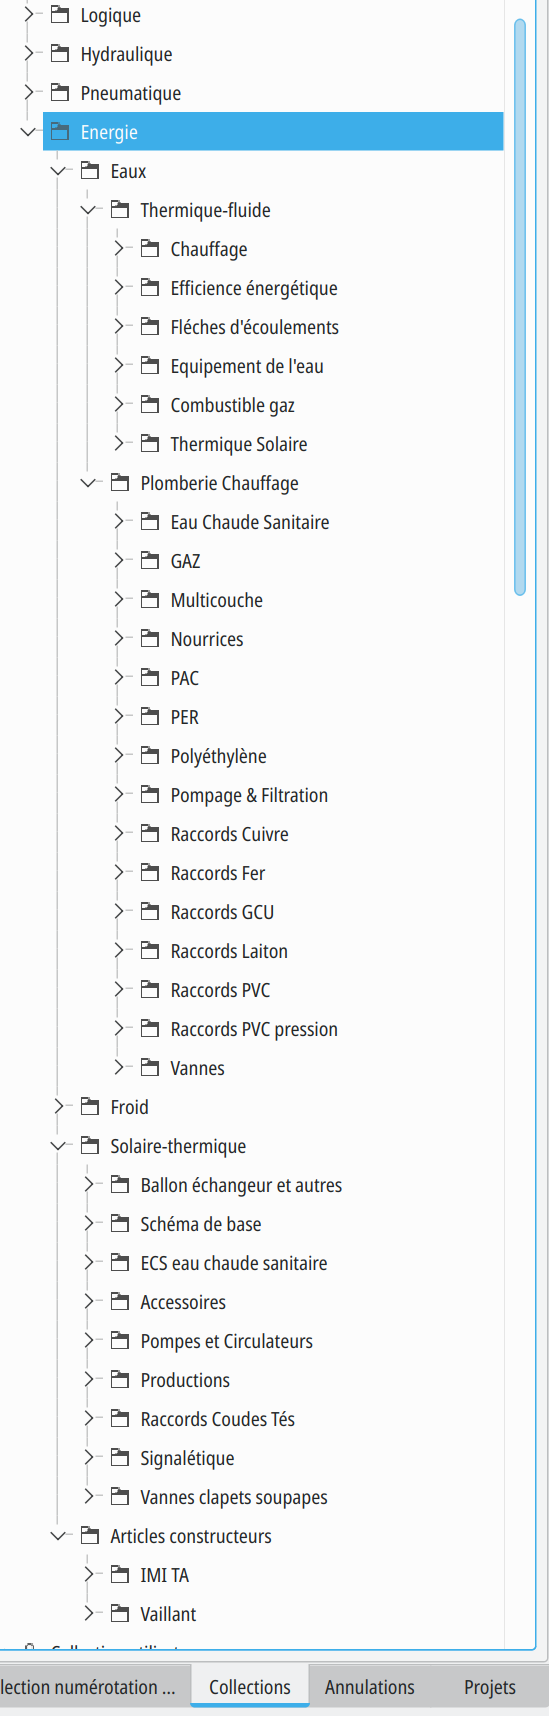The image size is (549, 1716).
Task: Select Vannes clapets soupapes
Action: coord(234,1497)
